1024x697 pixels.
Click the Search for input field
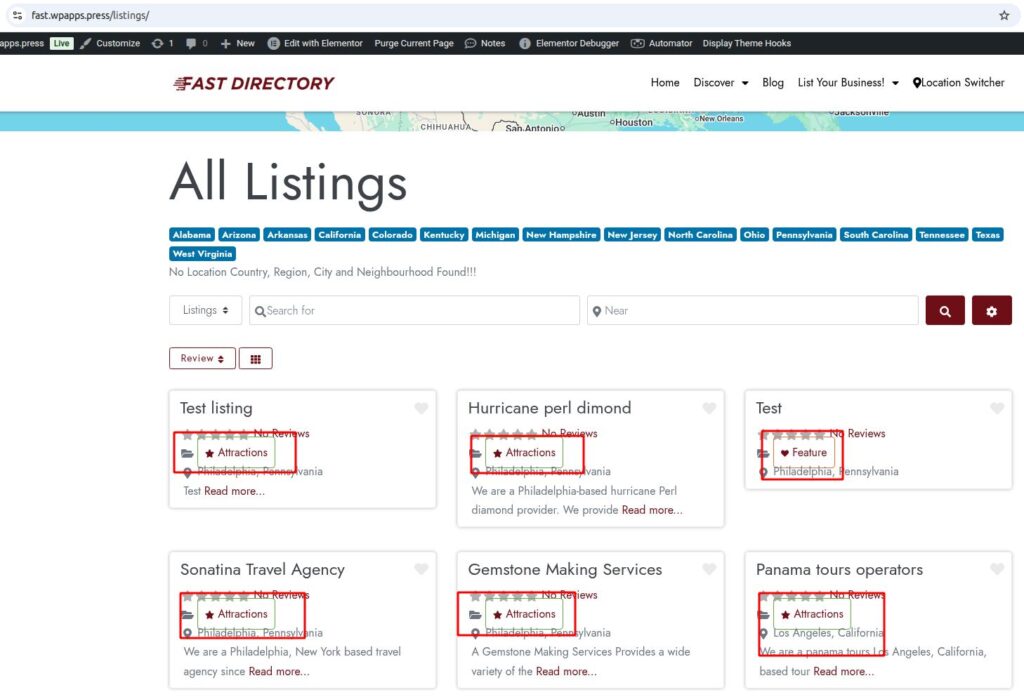click(414, 311)
